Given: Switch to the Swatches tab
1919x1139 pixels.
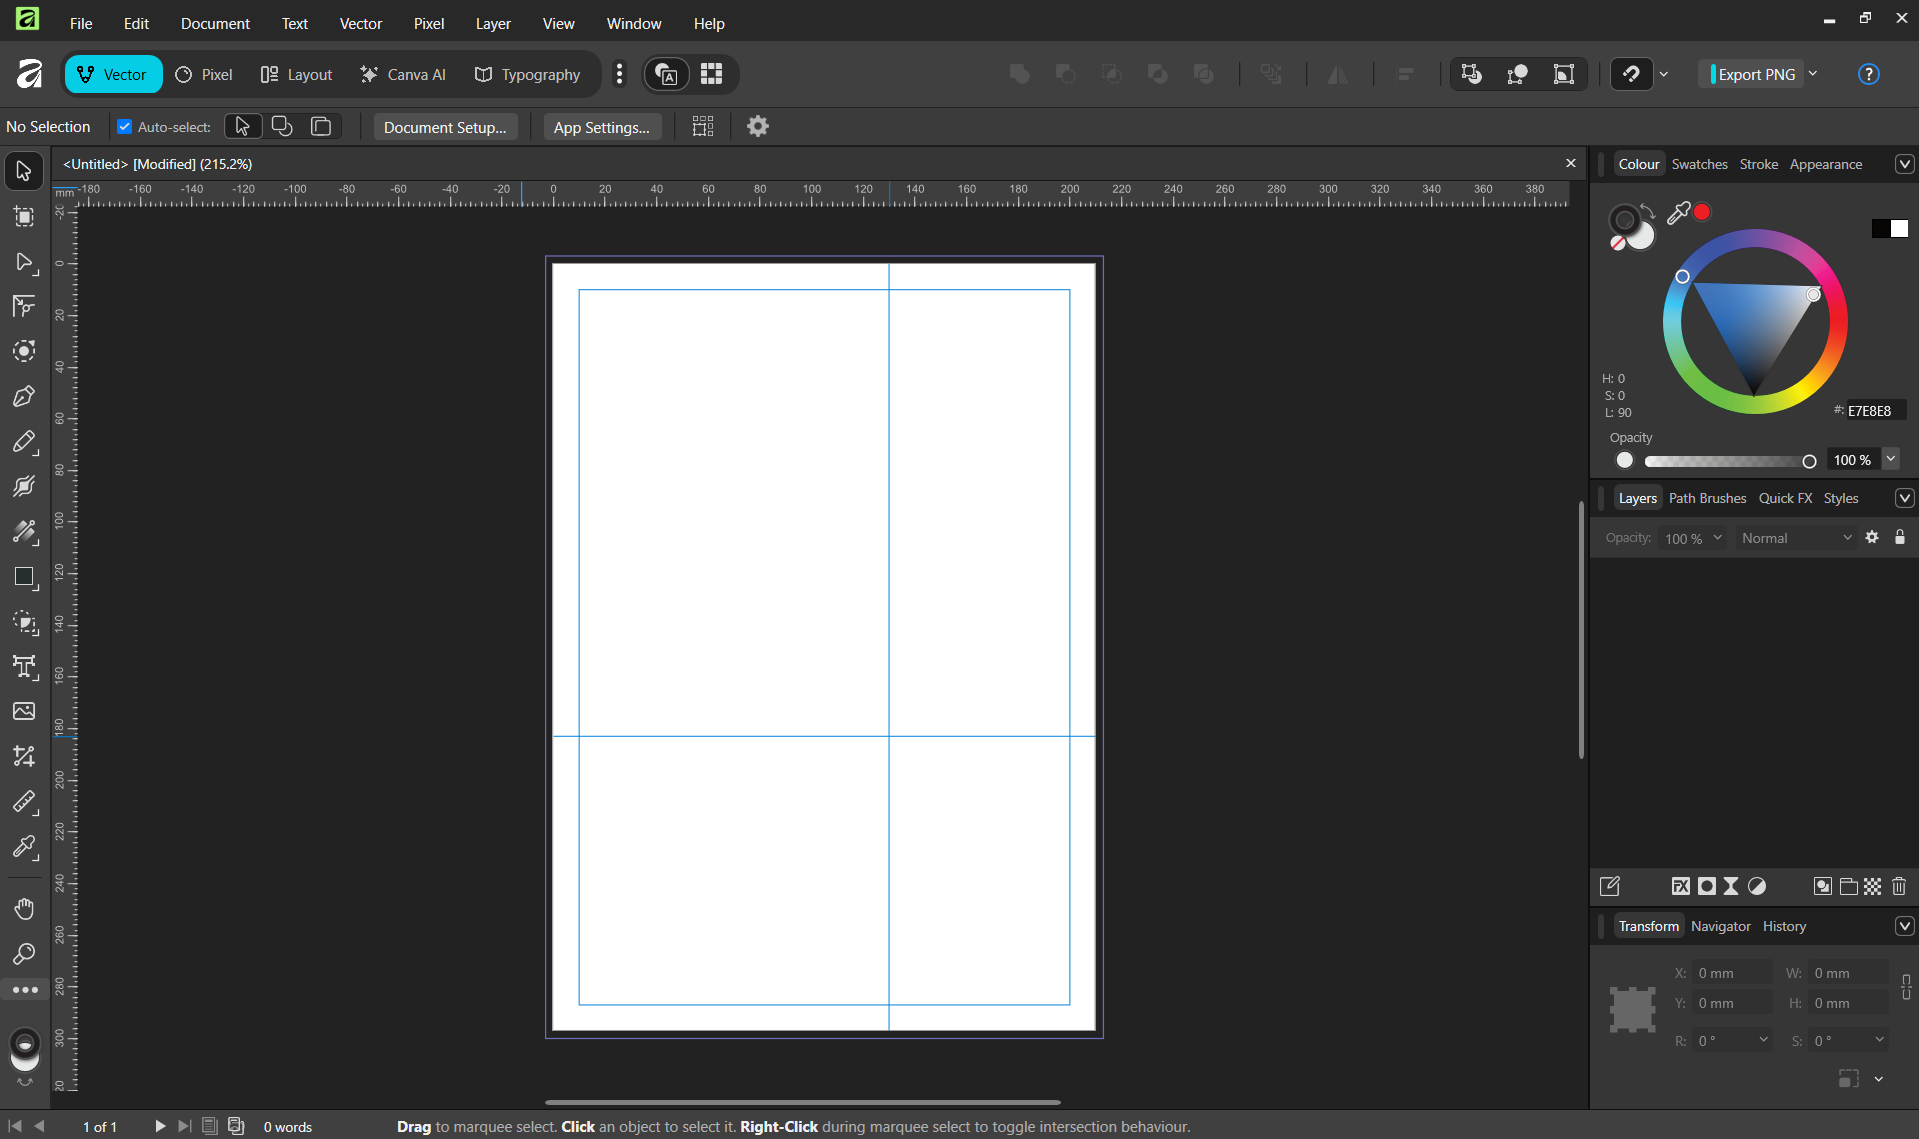Looking at the screenshot, I should pyautogui.click(x=1699, y=164).
